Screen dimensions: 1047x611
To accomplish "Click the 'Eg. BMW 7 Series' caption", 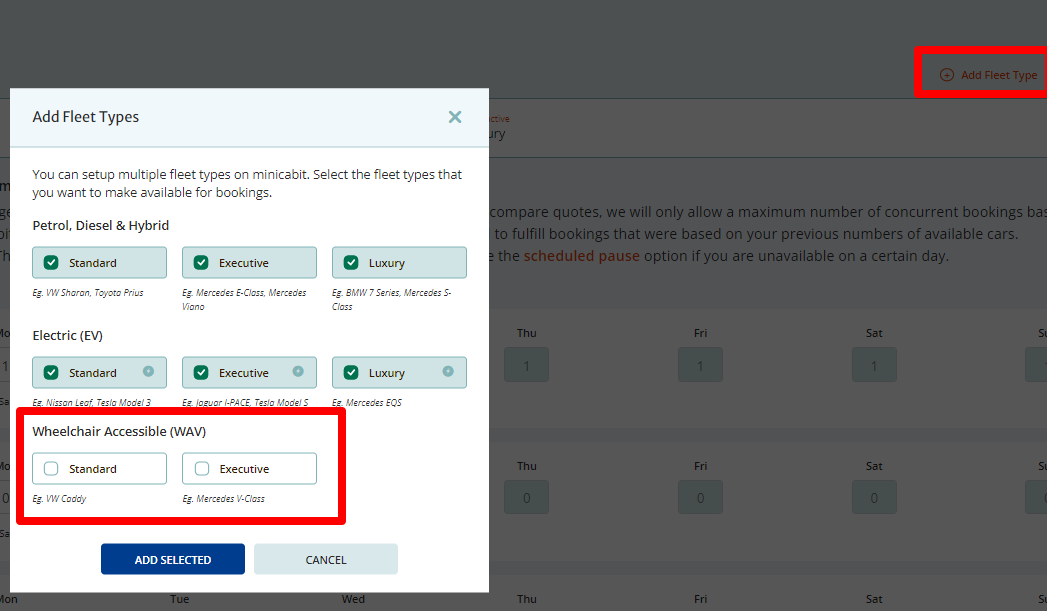I will pos(391,299).
